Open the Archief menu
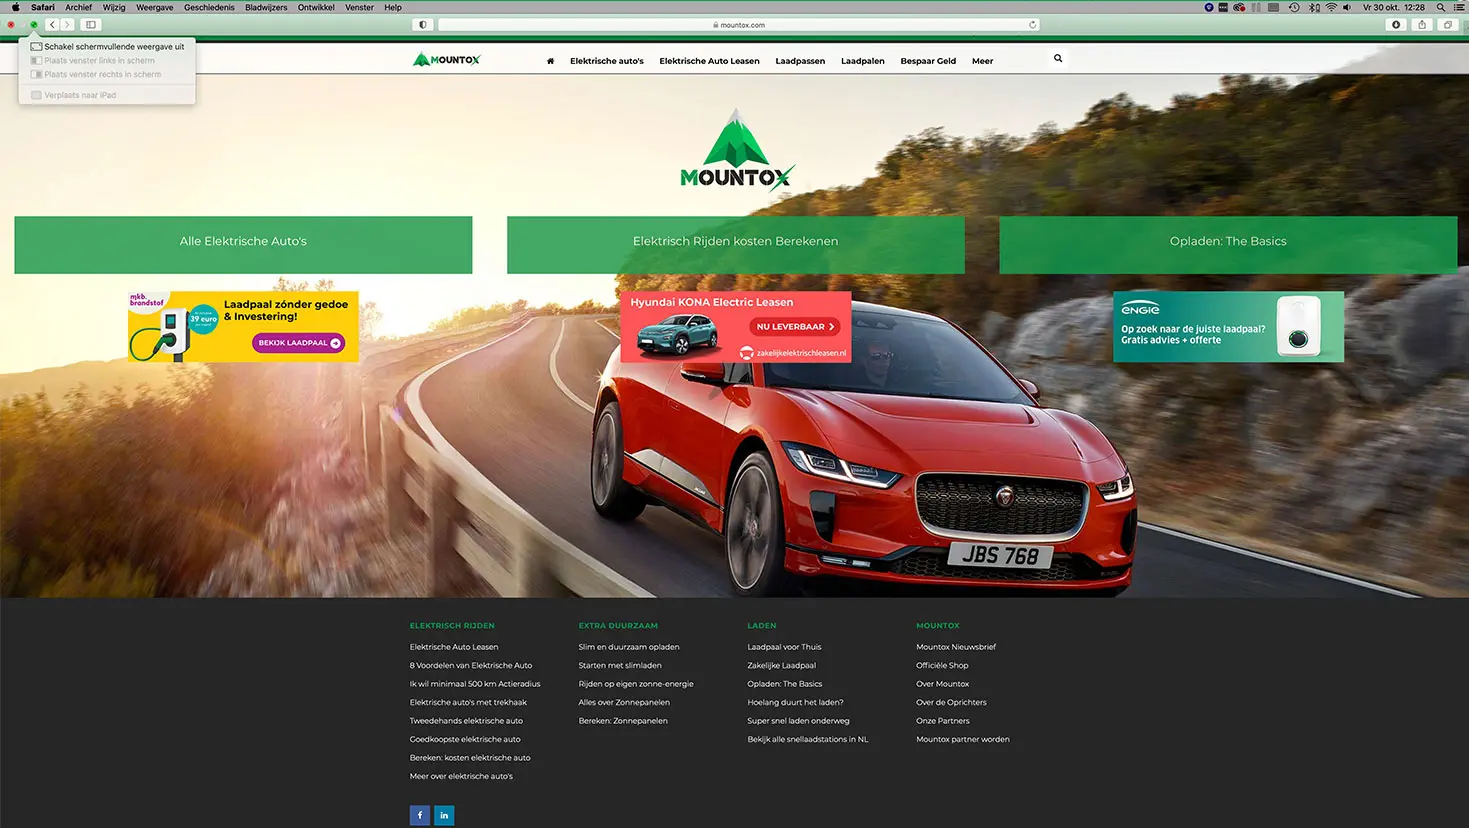This screenshot has height=828, width=1469. pyautogui.click(x=78, y=7)
